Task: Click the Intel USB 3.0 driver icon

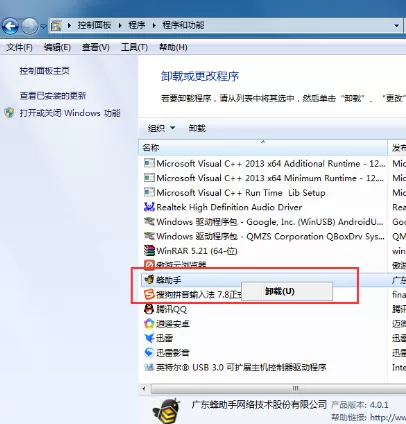Action: coord(149,367)
